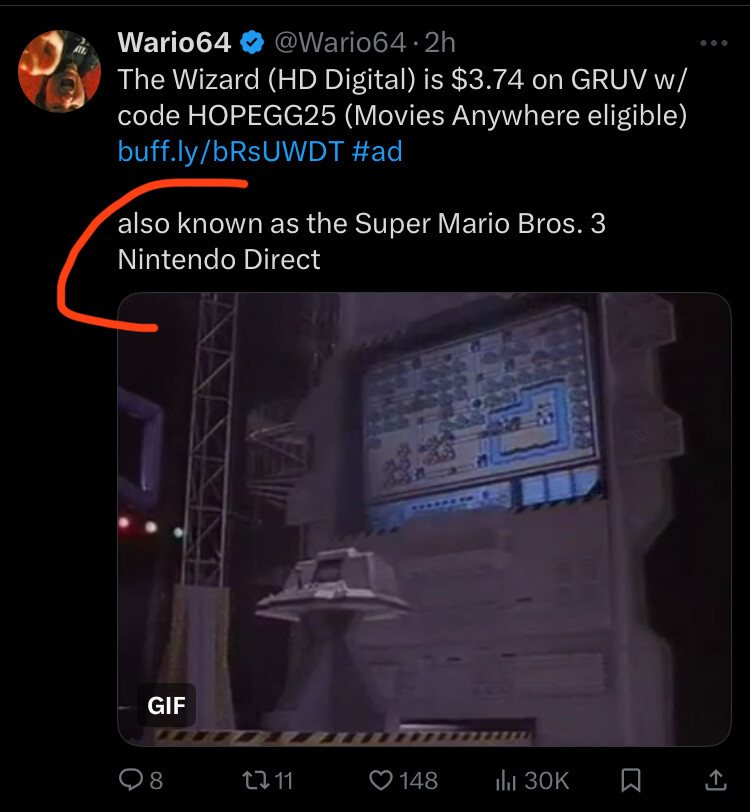Open the view analytics bar-chart icon
The width and height of the screenshot is (750, 812).
506,780
